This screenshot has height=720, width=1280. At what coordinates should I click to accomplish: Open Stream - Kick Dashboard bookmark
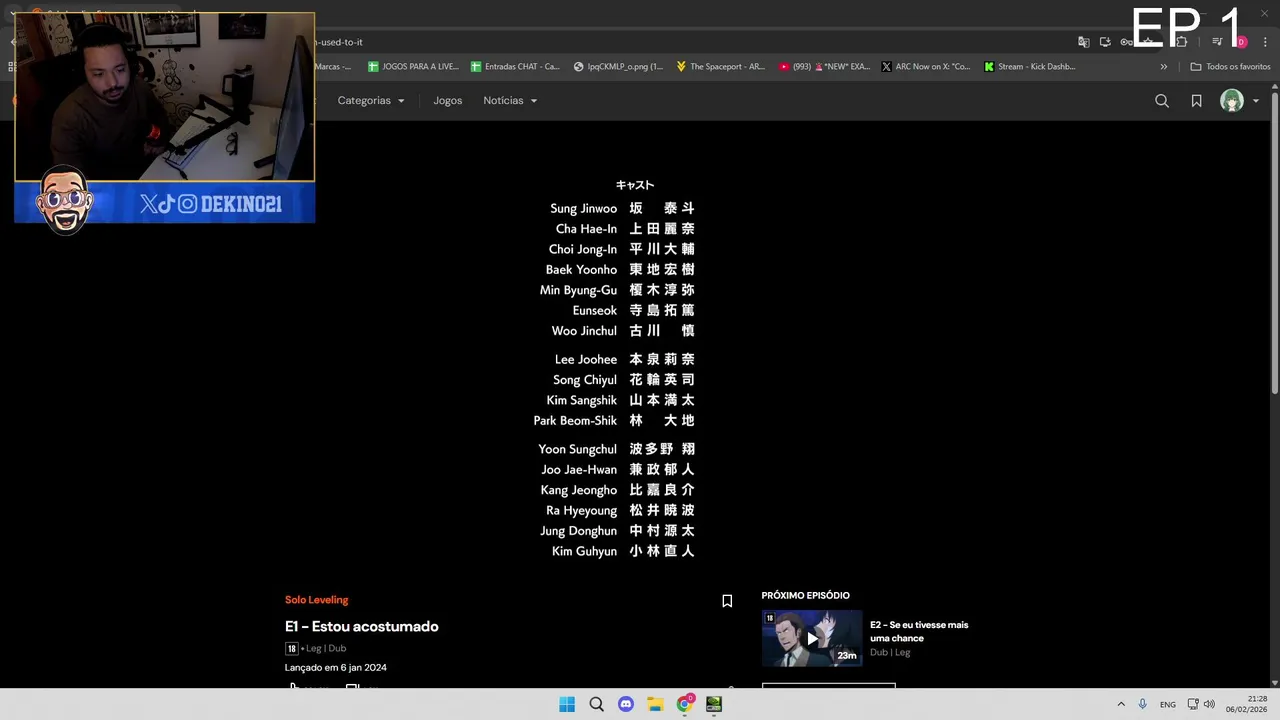[x=1029, y=67]
